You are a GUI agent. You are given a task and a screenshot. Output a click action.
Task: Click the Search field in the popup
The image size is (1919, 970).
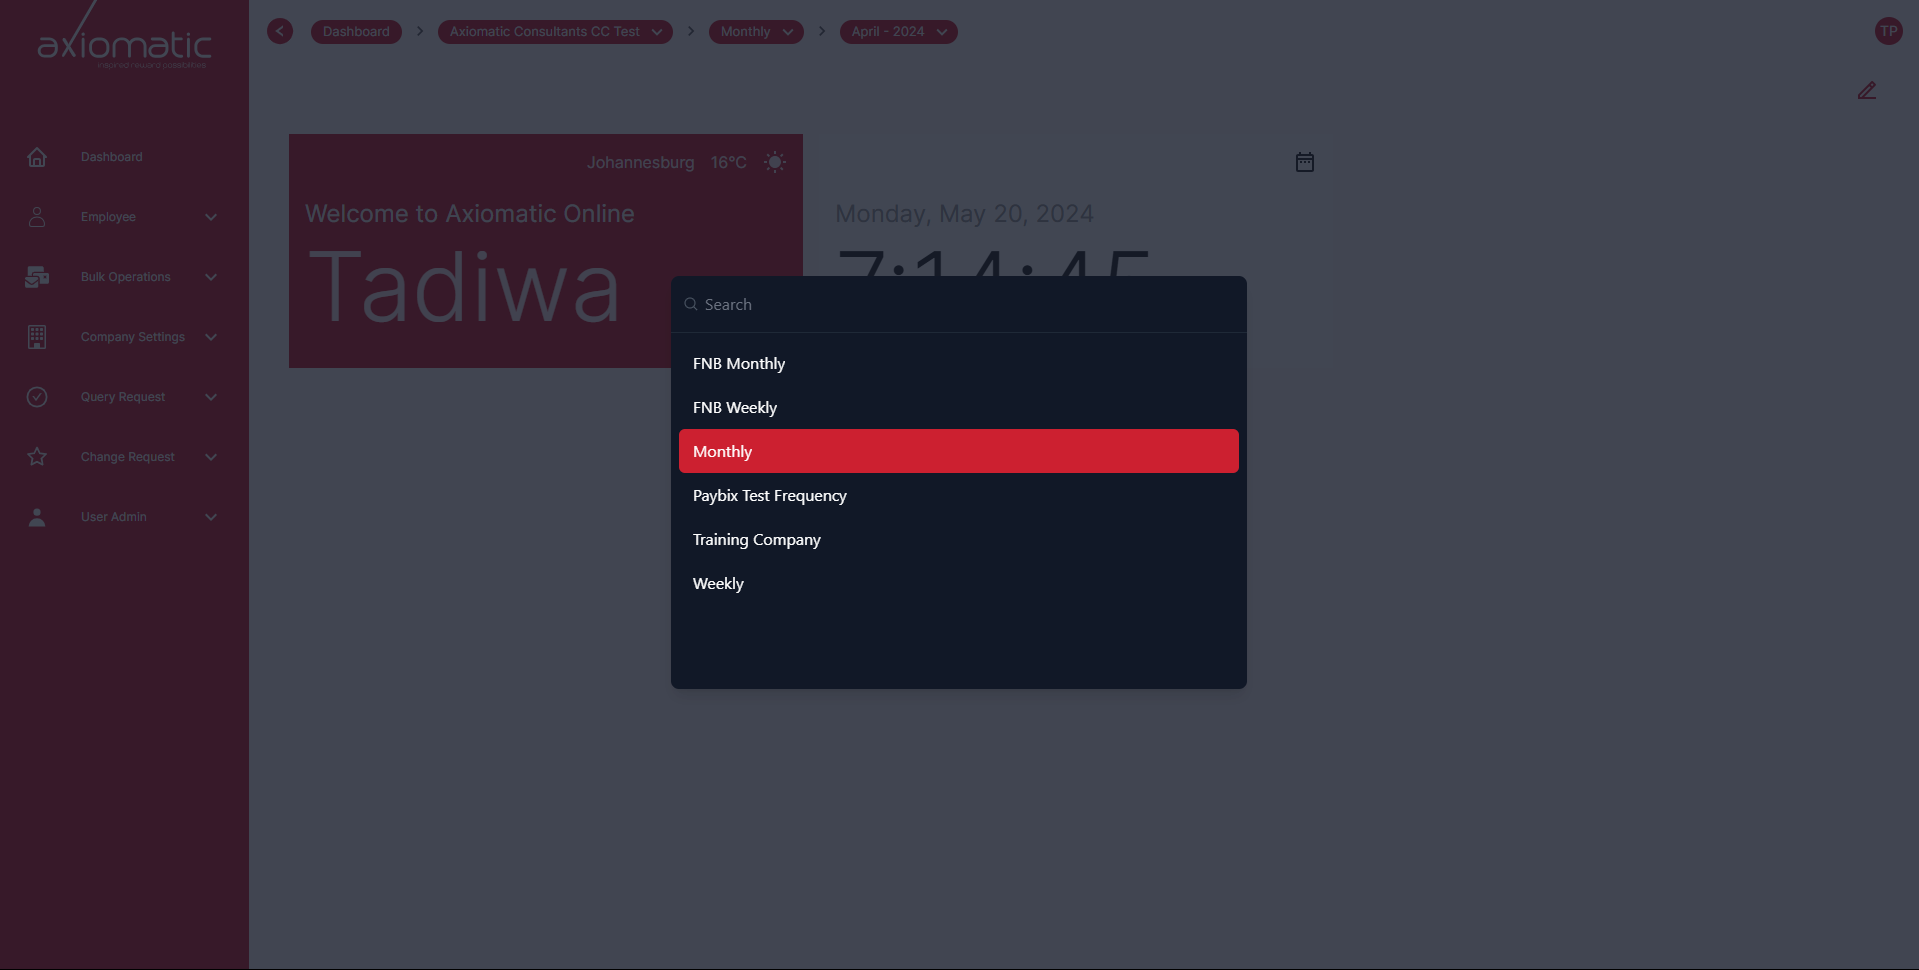[958, 305]
